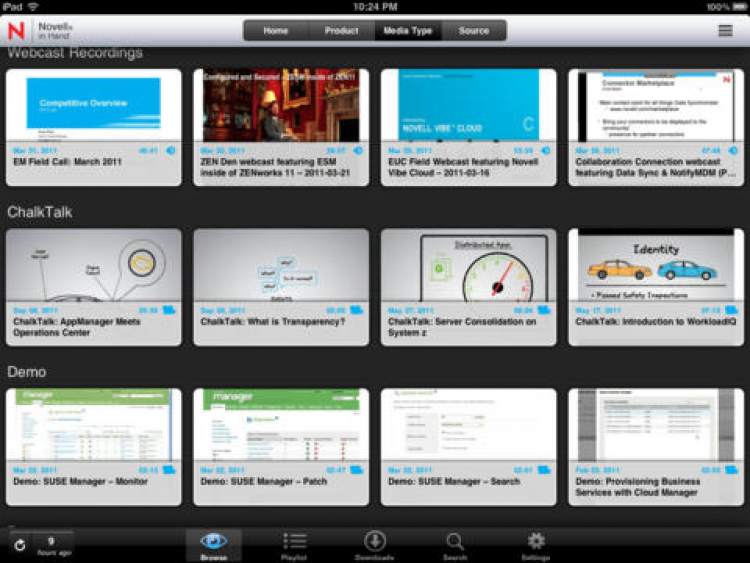This screenshot has width=750, height=563.
Task: Open the Downloads tab icon
Action: (x=375, y=541)
